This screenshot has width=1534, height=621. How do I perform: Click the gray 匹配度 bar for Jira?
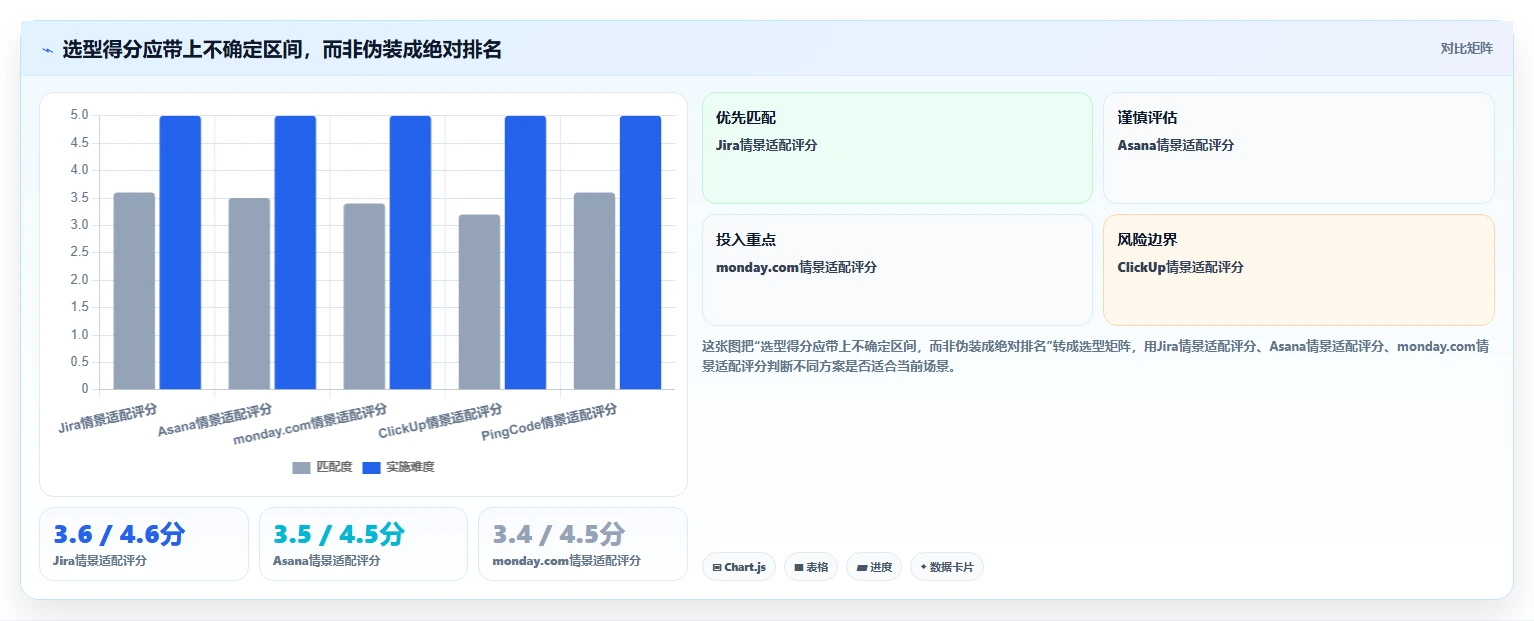pos(134,291)
